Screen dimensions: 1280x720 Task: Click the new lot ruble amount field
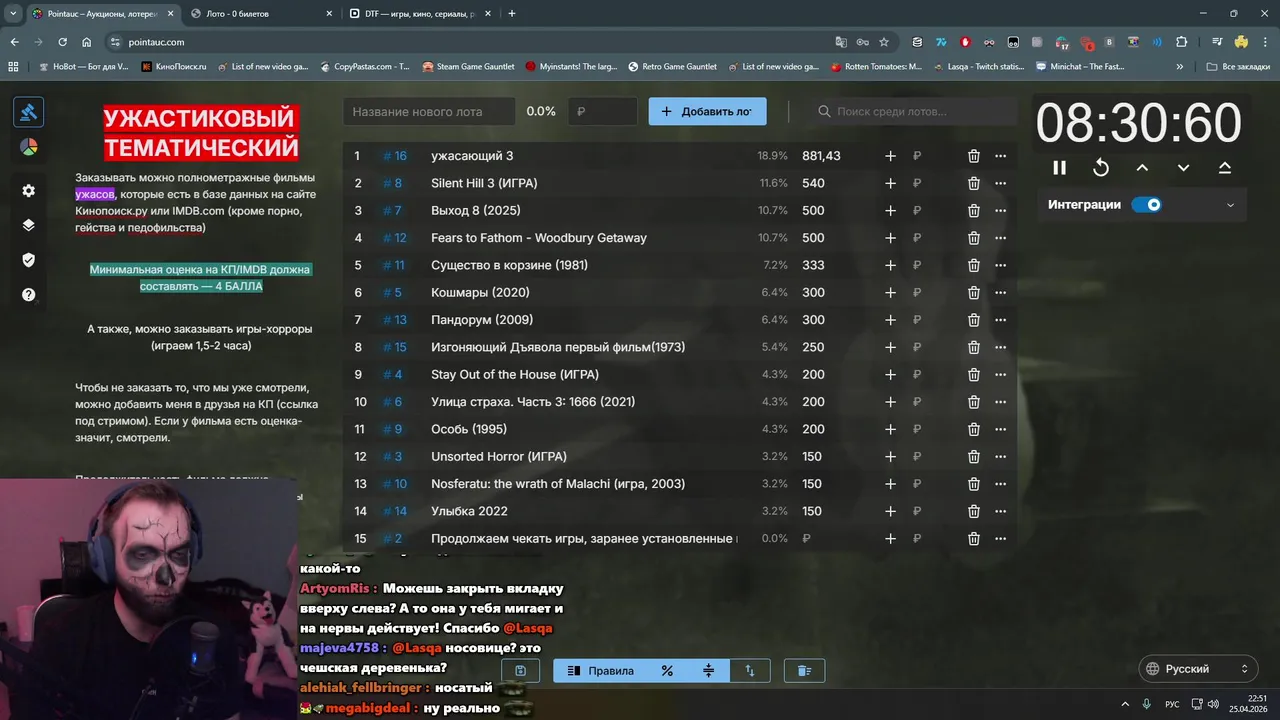click(602, 112)
